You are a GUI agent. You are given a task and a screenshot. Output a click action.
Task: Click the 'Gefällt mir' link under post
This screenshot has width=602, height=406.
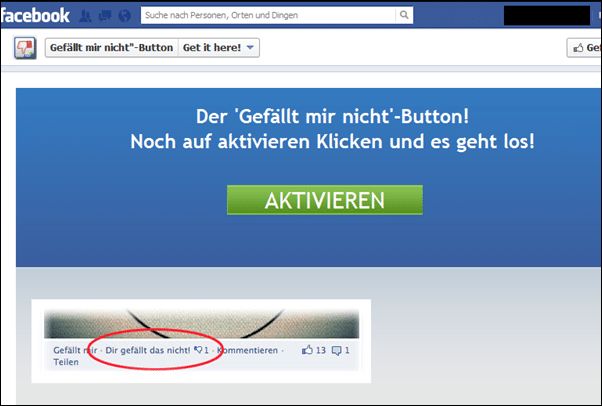[75, 350]
